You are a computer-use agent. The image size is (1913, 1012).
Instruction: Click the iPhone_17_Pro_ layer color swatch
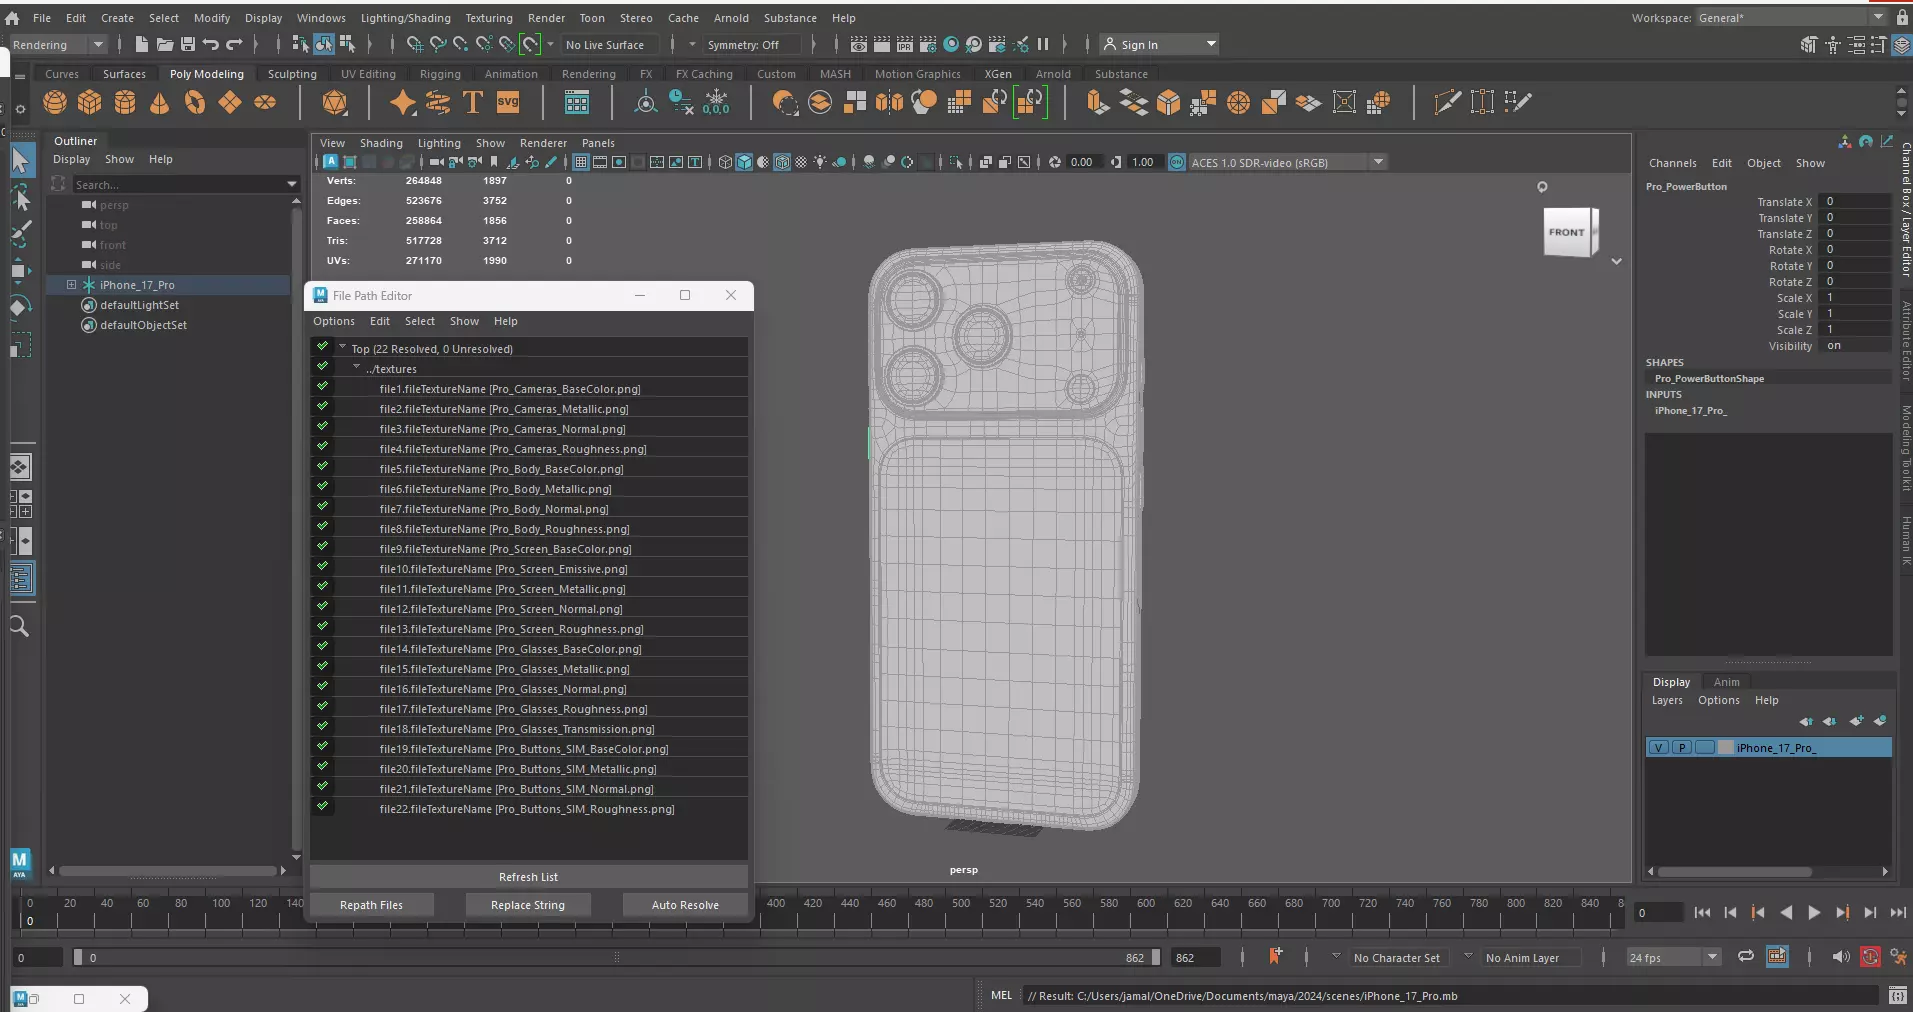coord(1726,748)
